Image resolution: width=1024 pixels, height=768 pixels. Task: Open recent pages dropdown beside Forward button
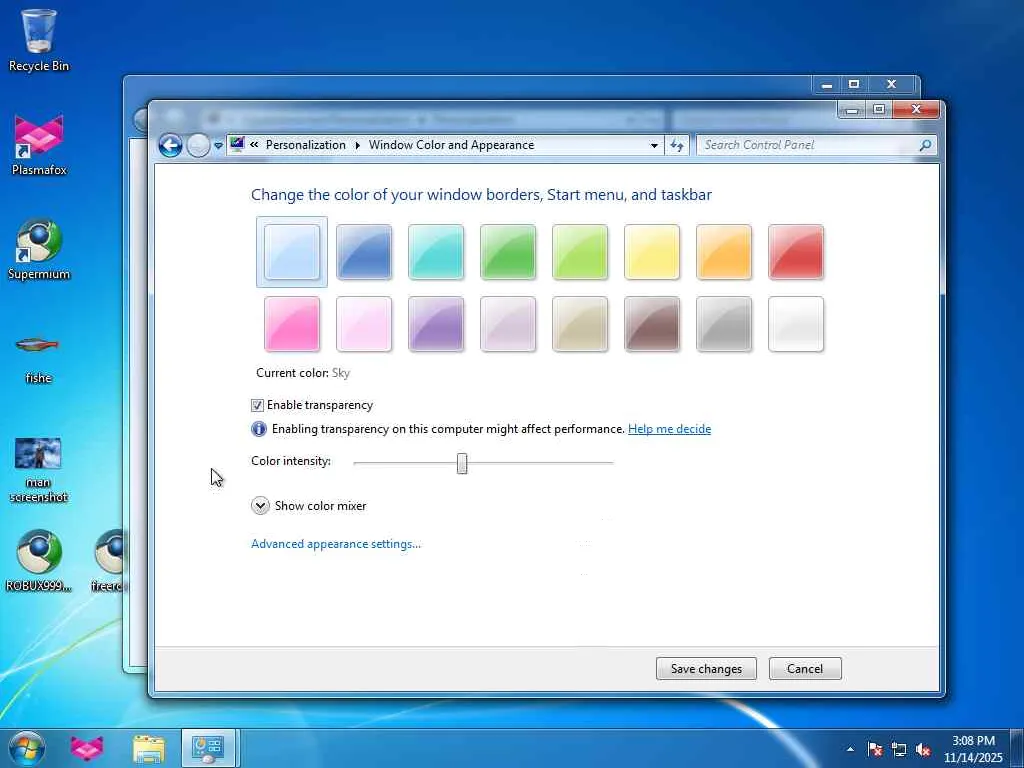coord(218,146)
